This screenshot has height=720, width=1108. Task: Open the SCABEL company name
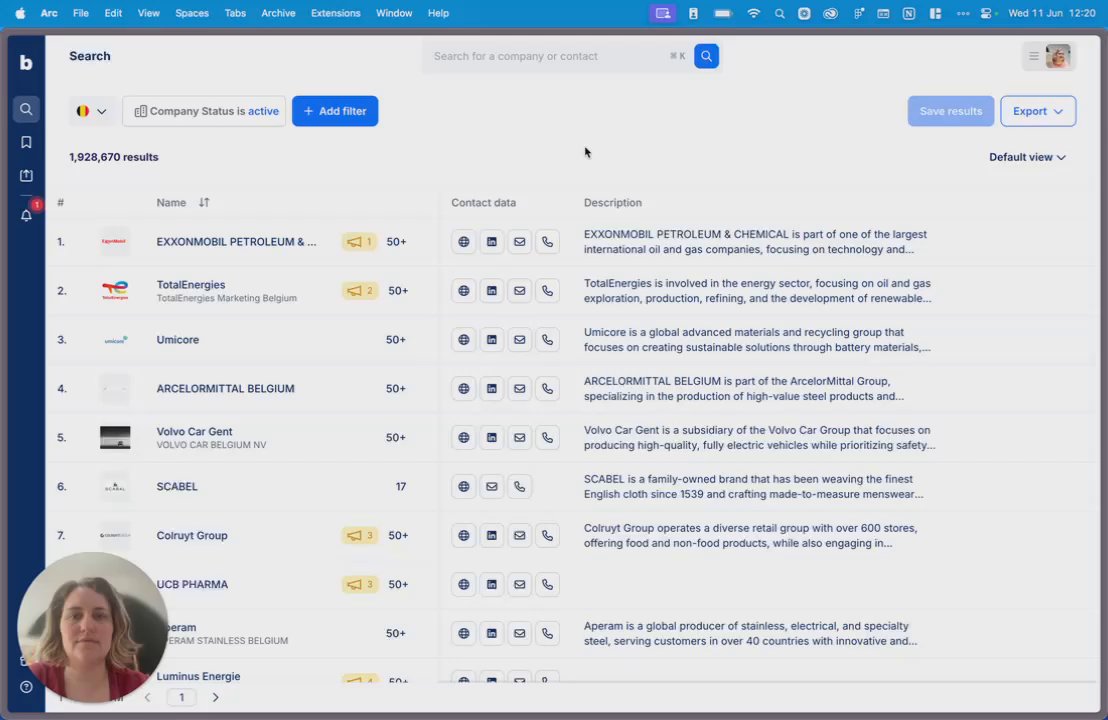(x=177, y=487)
